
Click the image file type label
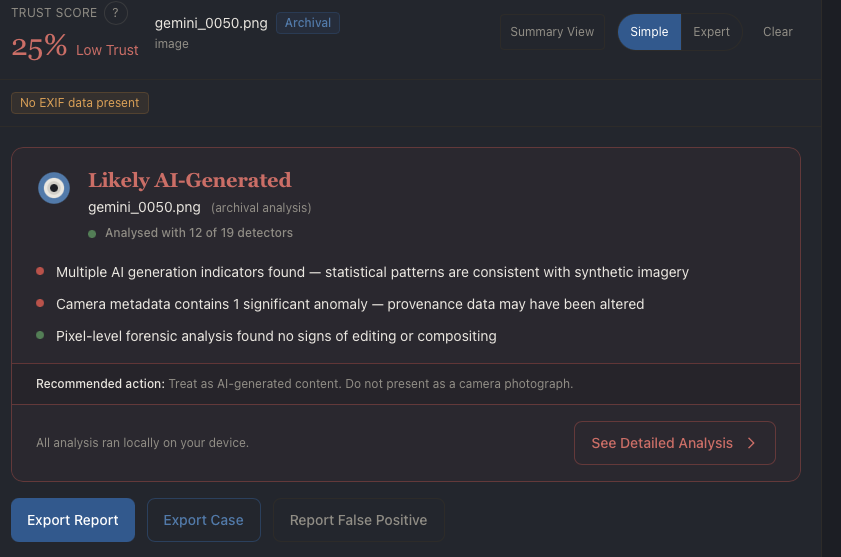172,43
